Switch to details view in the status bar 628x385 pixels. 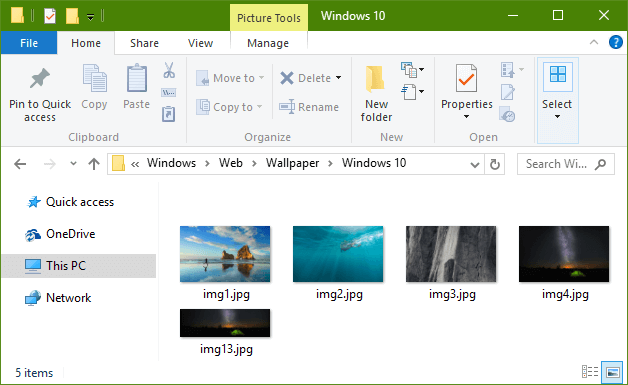click(590, 372)
